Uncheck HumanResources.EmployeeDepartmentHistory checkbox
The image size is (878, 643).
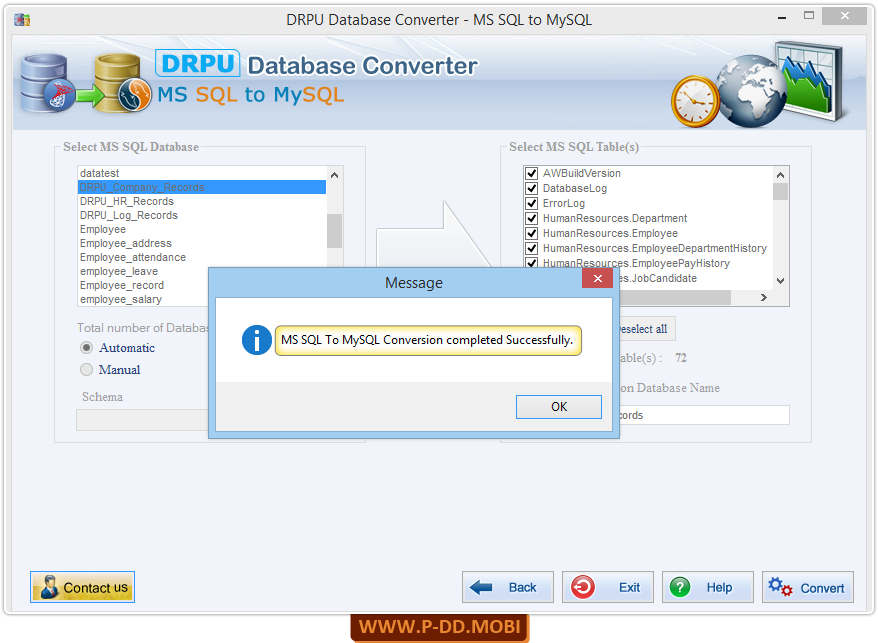point(532,248)
